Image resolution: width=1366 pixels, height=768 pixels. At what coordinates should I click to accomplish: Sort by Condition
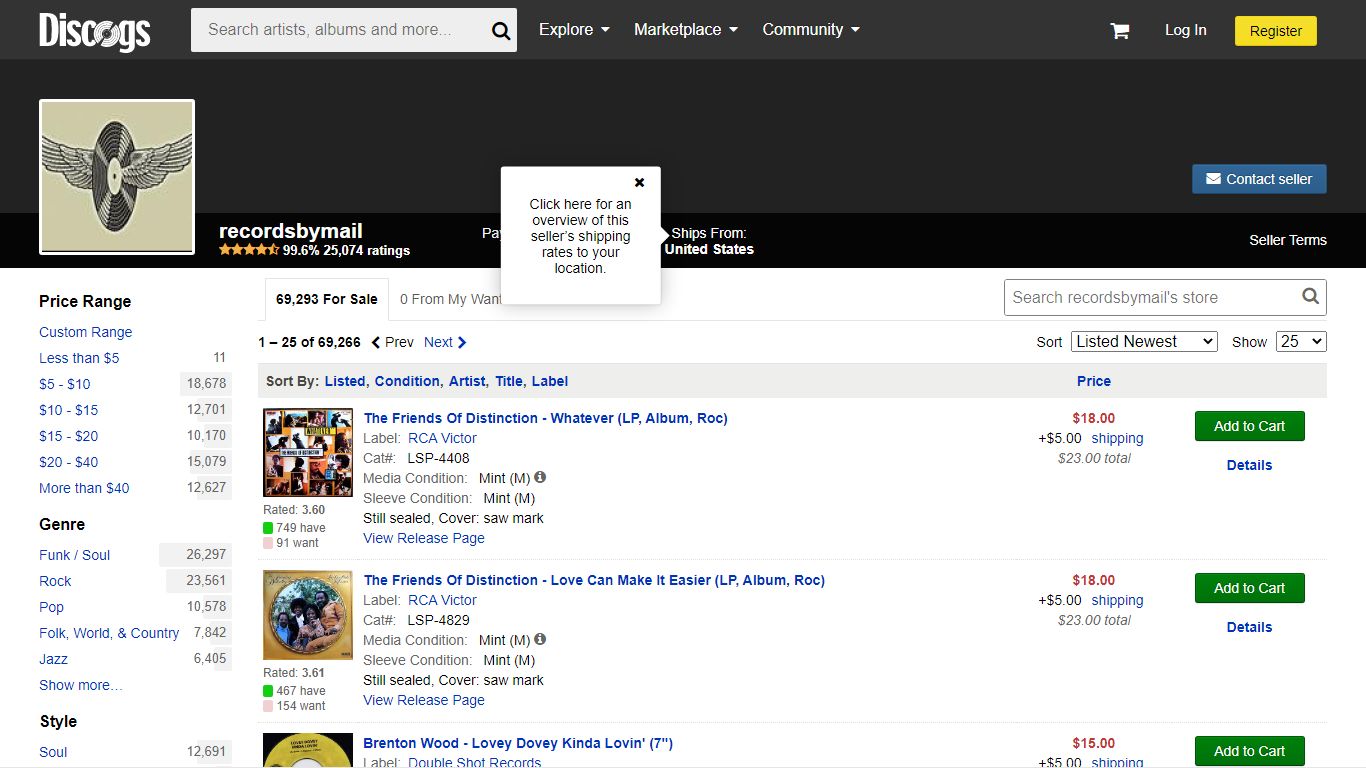[407, 381]
